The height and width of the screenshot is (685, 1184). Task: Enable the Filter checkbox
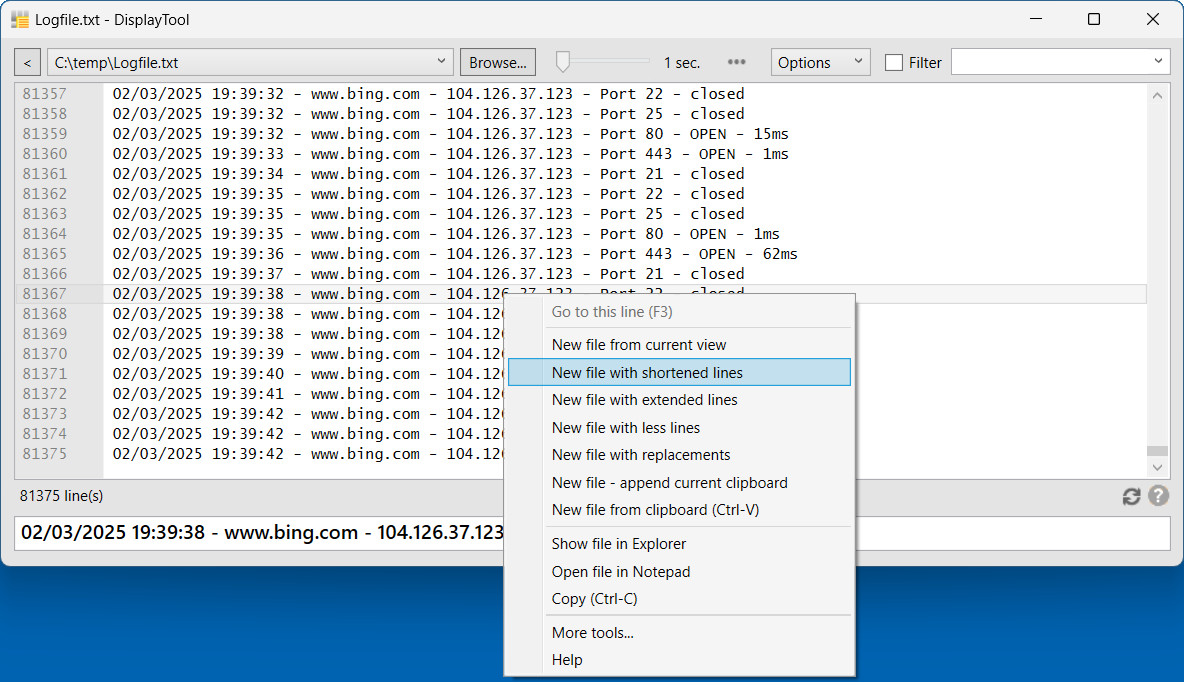(x=893, y=63)
